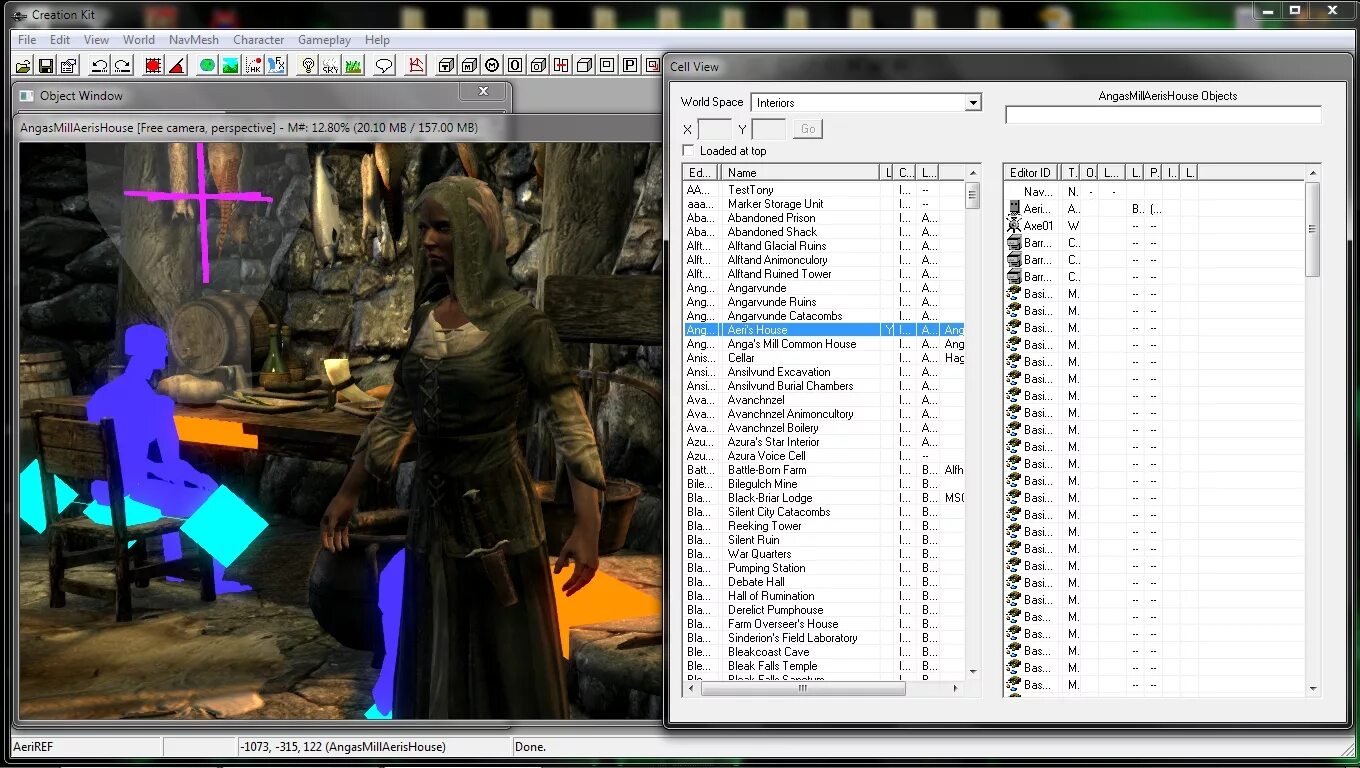This screenshot has width=1360, height=768.
Task: Click the HK Havok toolbar icon
Action: point(254,66)
